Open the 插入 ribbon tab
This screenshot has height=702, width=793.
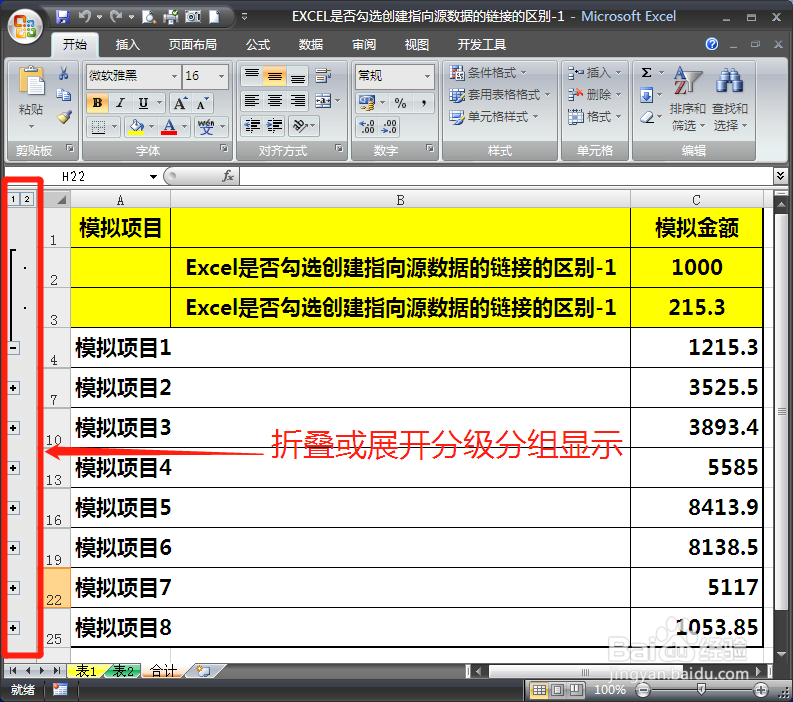tap(127, 45)
